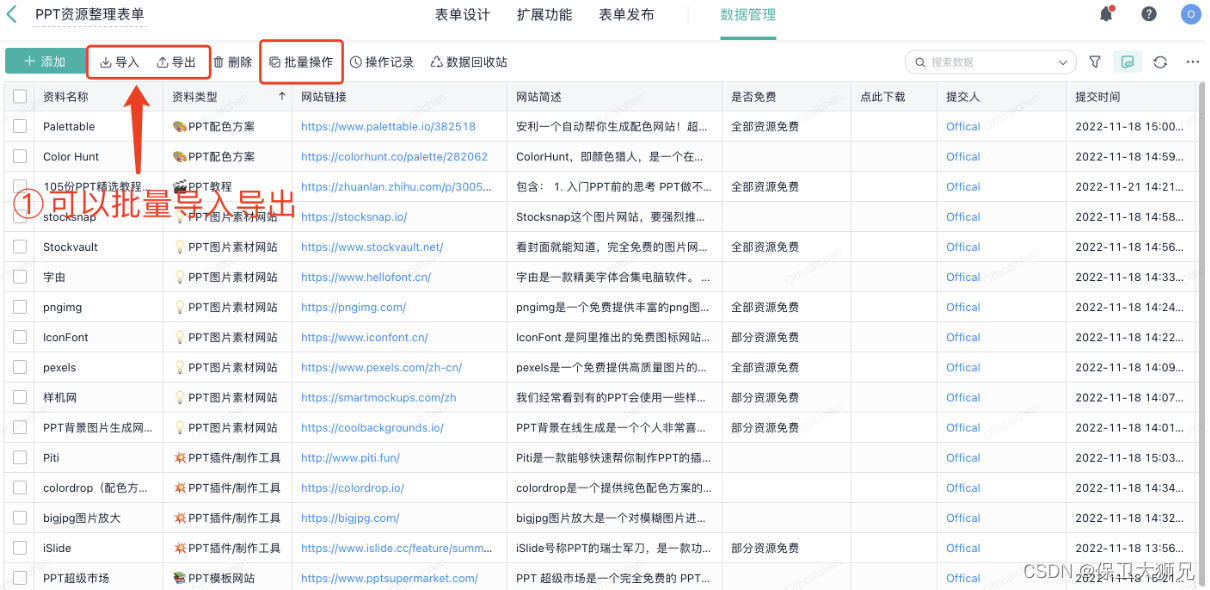Check the Palettable row checkbox
The width and height of the screenshot is (1210, 590).
pos(20,127)
